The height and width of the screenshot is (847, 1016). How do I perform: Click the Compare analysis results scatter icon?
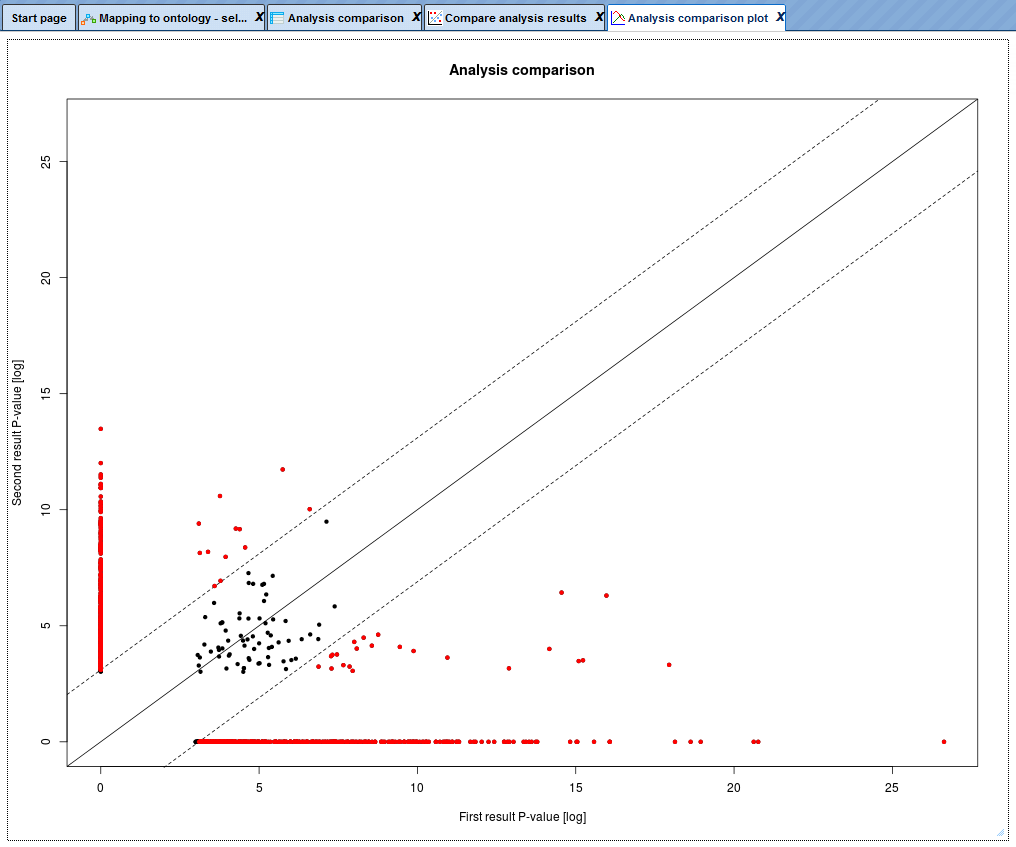435,18
